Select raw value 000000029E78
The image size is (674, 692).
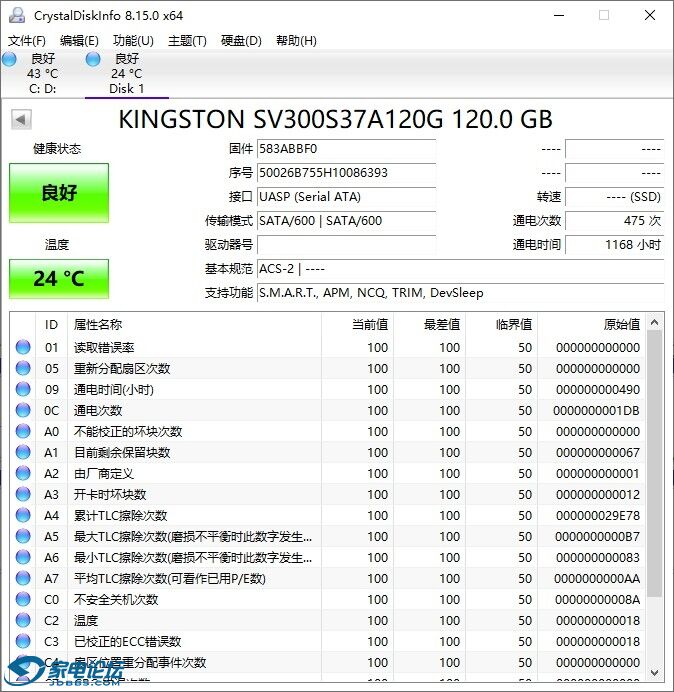pos(598,515)
